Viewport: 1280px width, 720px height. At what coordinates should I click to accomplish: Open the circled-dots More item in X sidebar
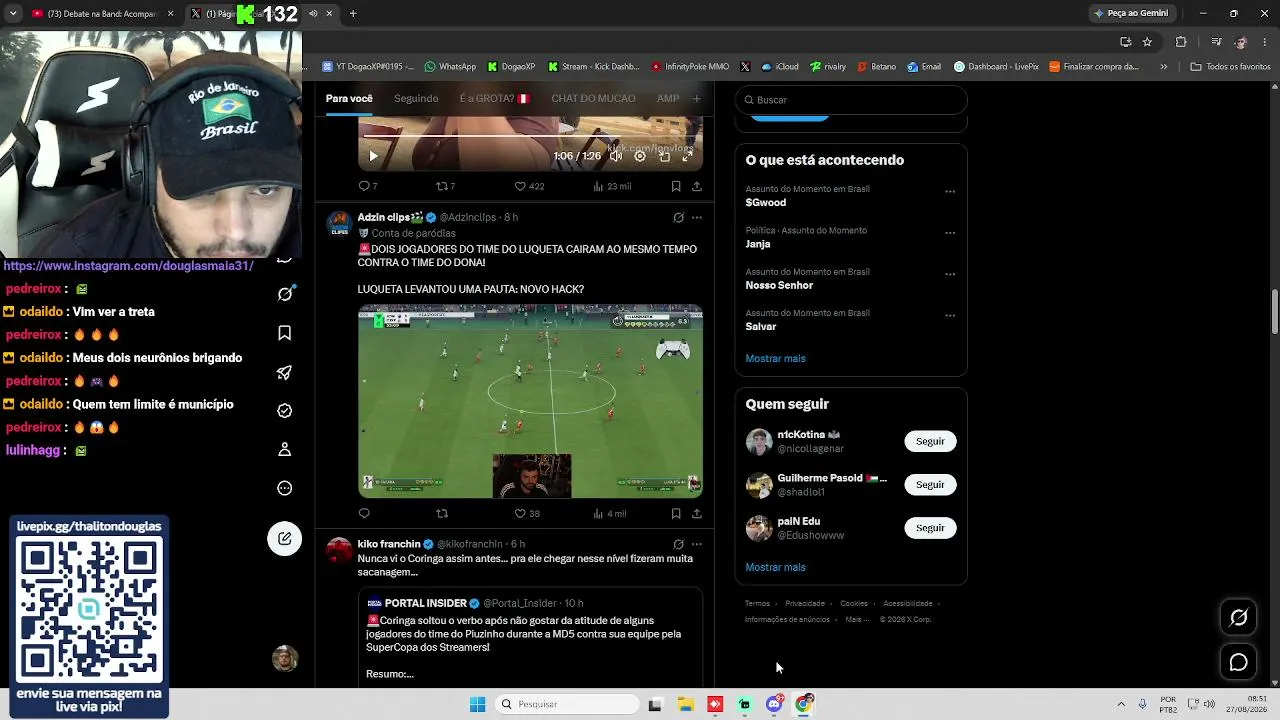pyautogui.click(x=285, y=489)
